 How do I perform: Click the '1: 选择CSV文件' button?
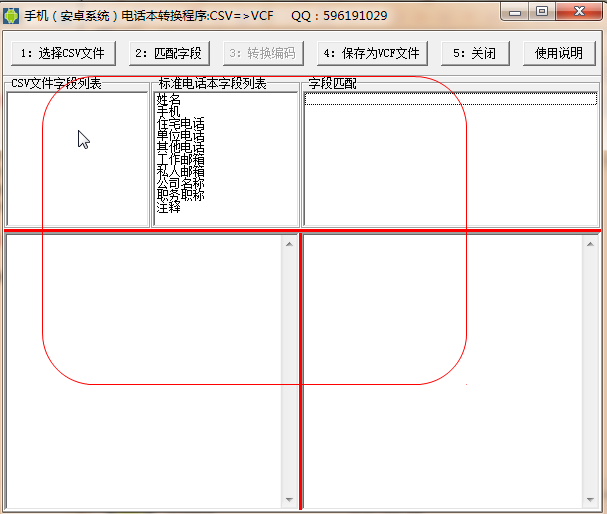click(x=63, y=53)
